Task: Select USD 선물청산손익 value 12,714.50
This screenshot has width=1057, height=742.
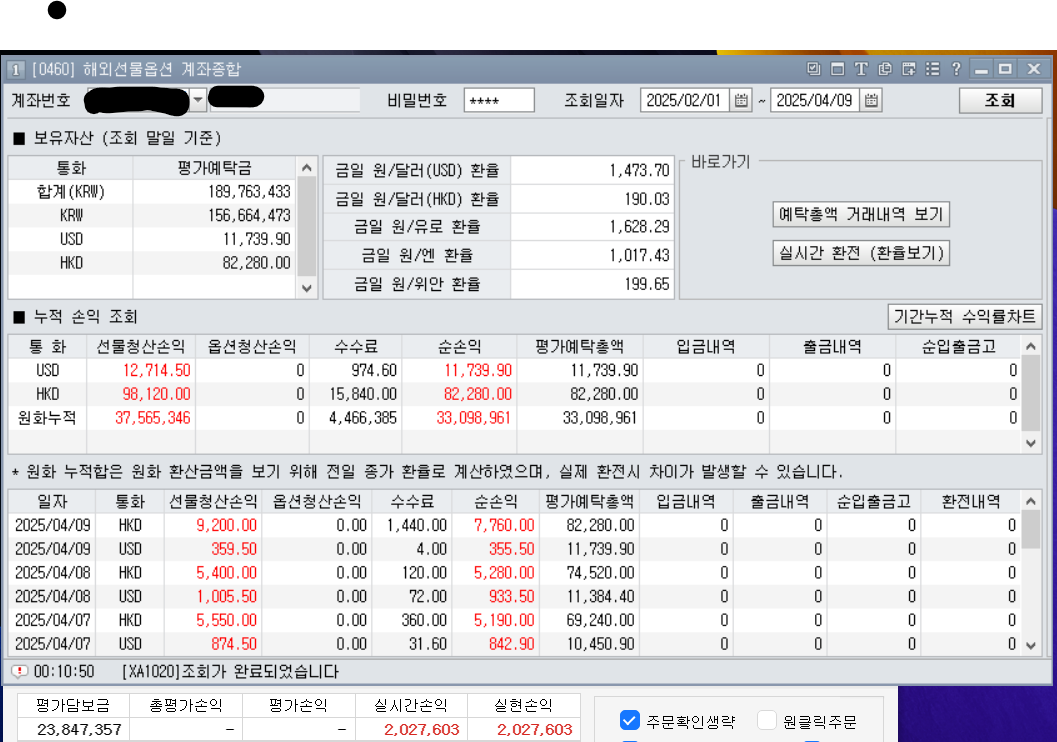Action: coord(156,370)
